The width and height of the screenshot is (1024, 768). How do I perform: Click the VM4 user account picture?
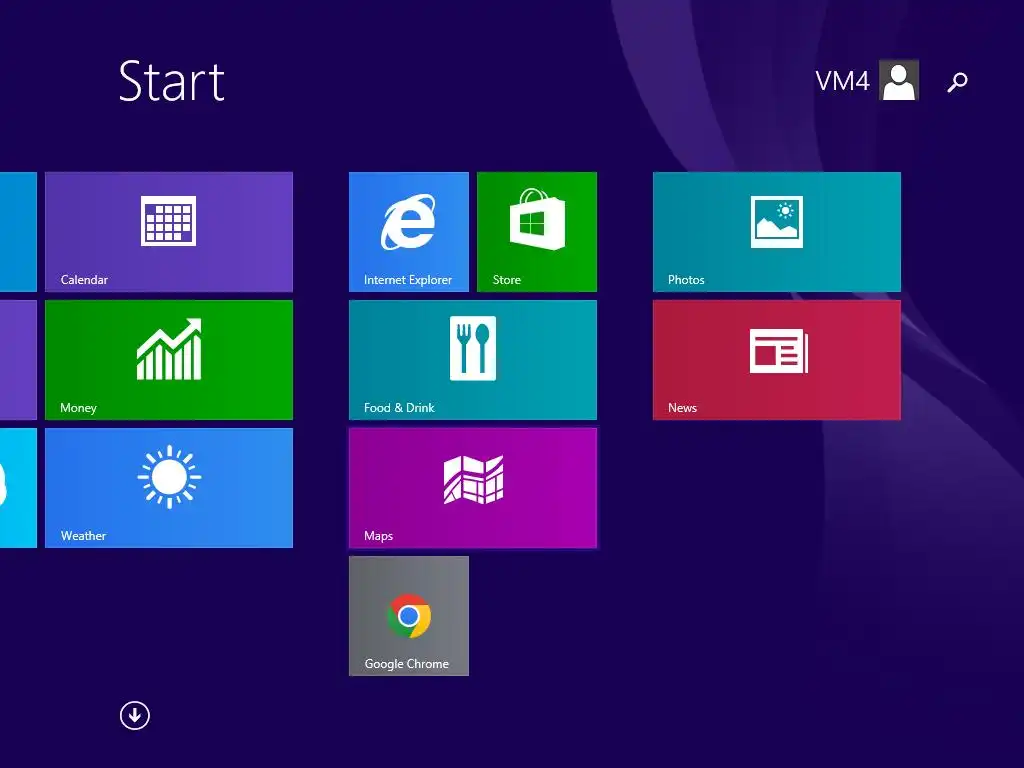pos(899,80)
